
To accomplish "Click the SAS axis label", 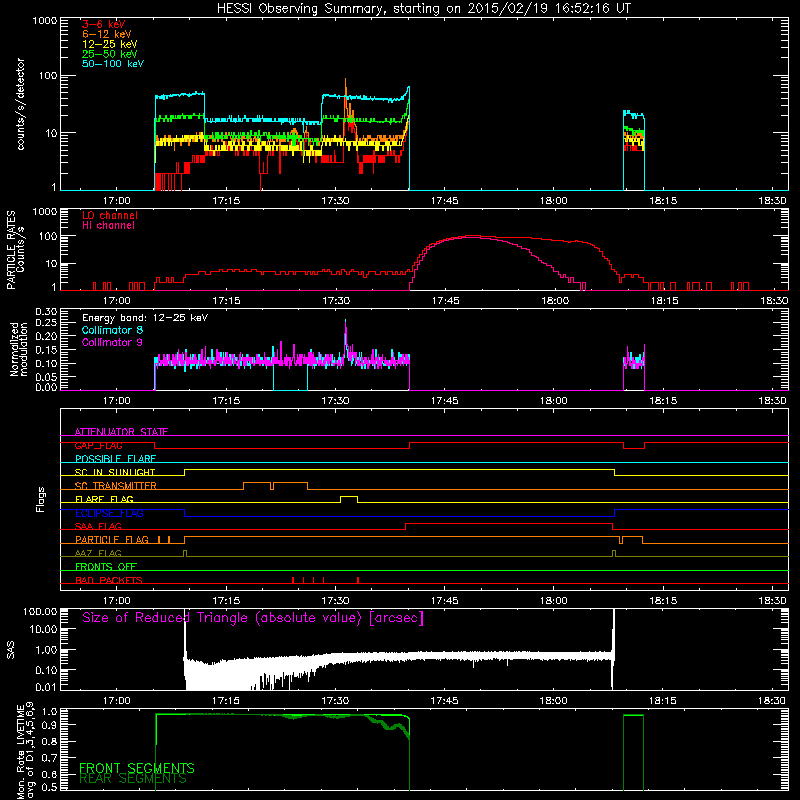I will 10,649.
